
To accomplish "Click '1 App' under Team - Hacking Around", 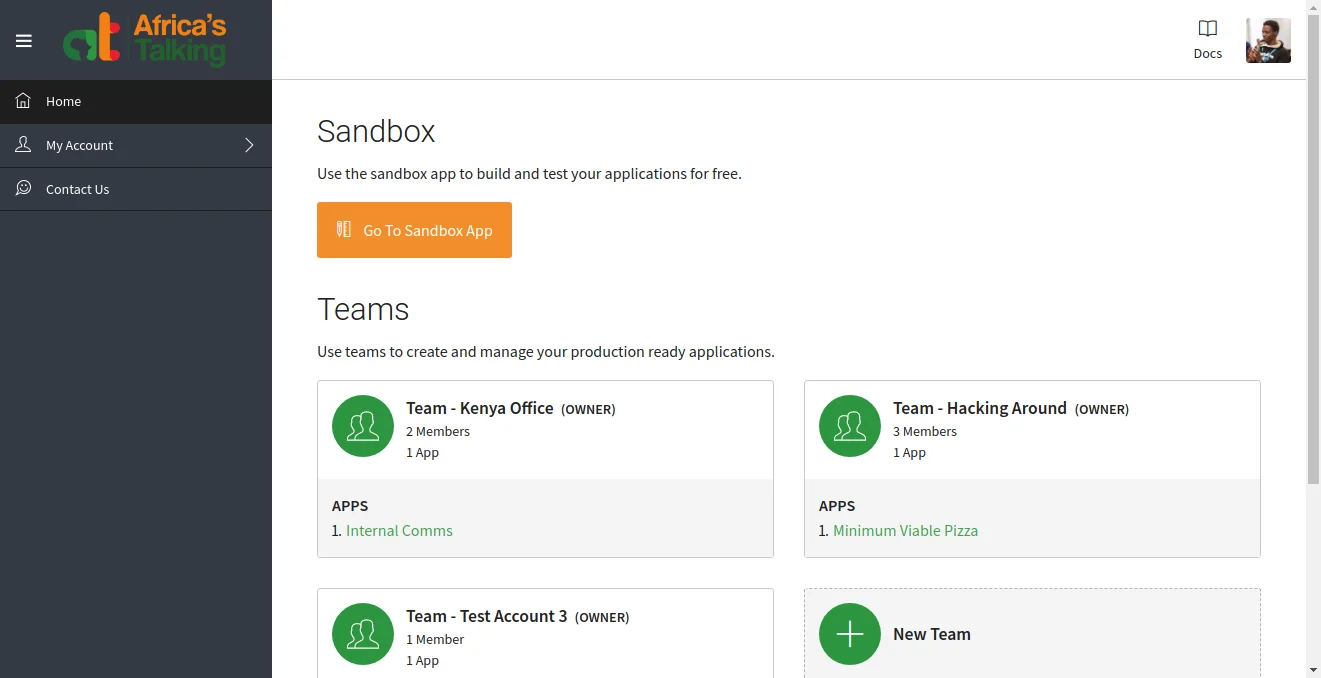I will coord(909,453).
